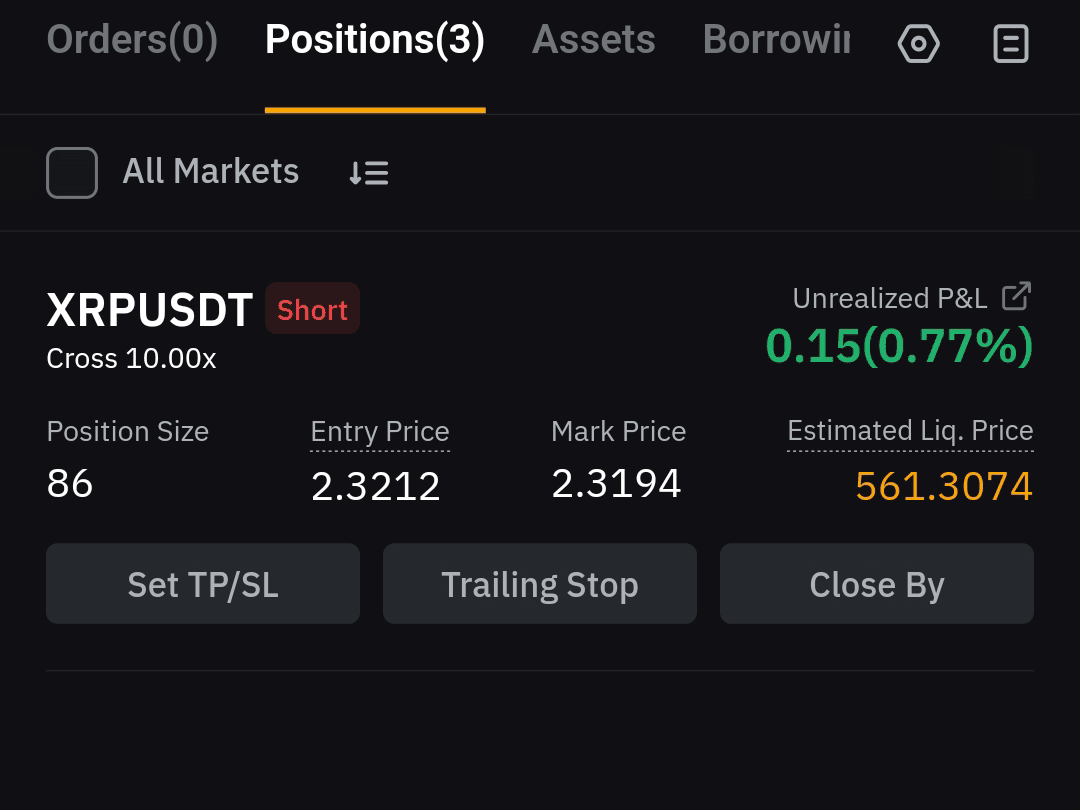Screen dimensions: 1080x810
Task: Tap the Estimated Liq. Price label
Action: 910,431
